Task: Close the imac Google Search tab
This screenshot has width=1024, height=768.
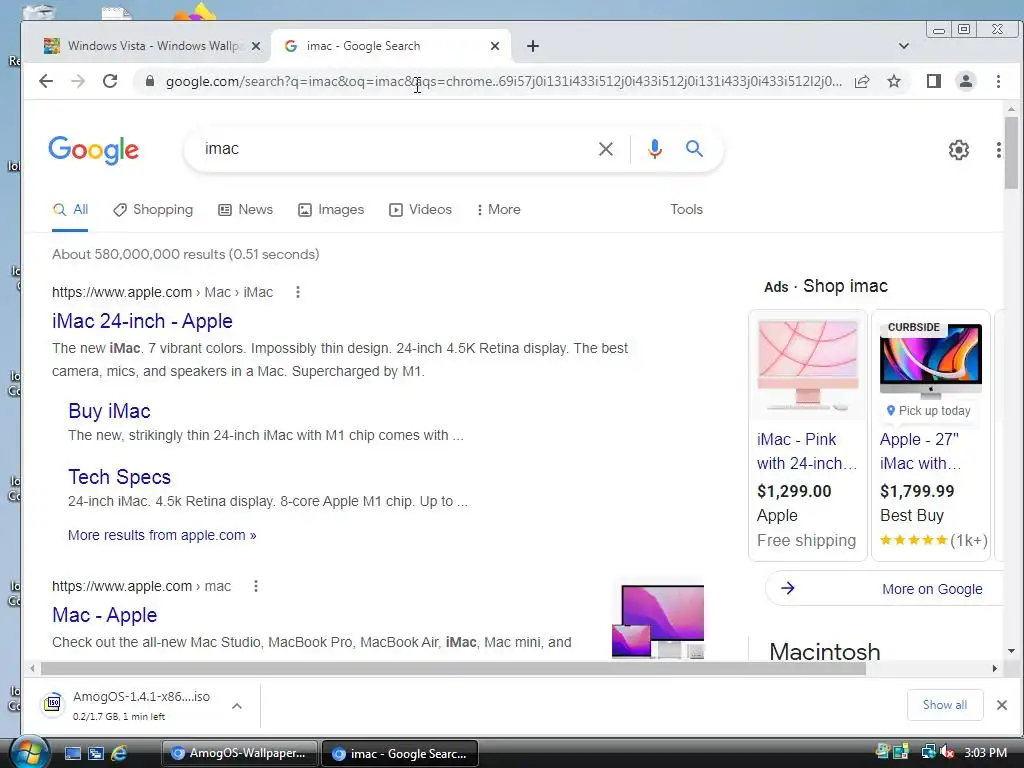Action: (x=494, y=46)
